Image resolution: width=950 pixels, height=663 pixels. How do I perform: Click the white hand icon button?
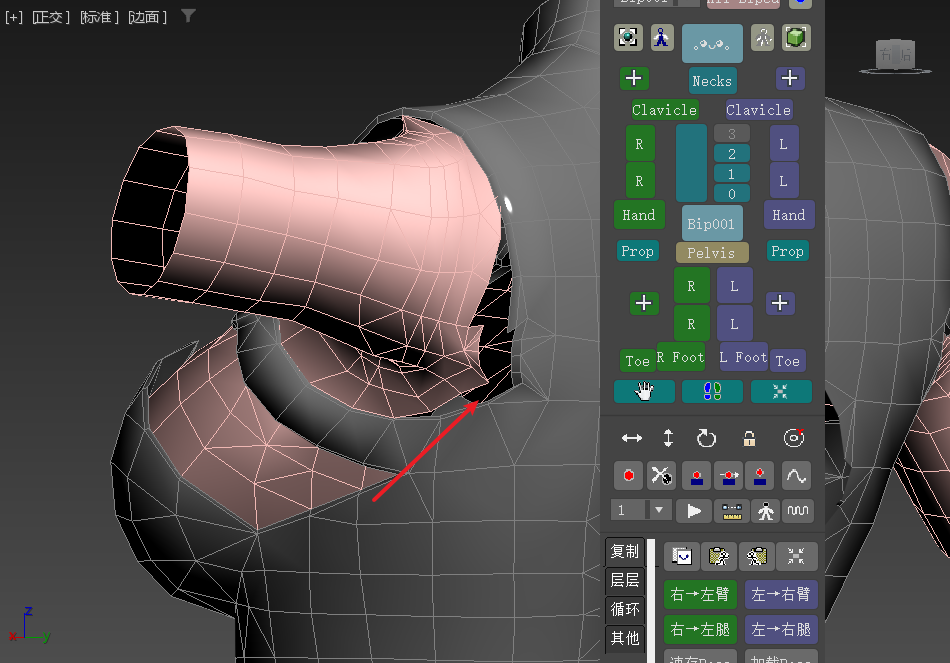pos(644,391)
